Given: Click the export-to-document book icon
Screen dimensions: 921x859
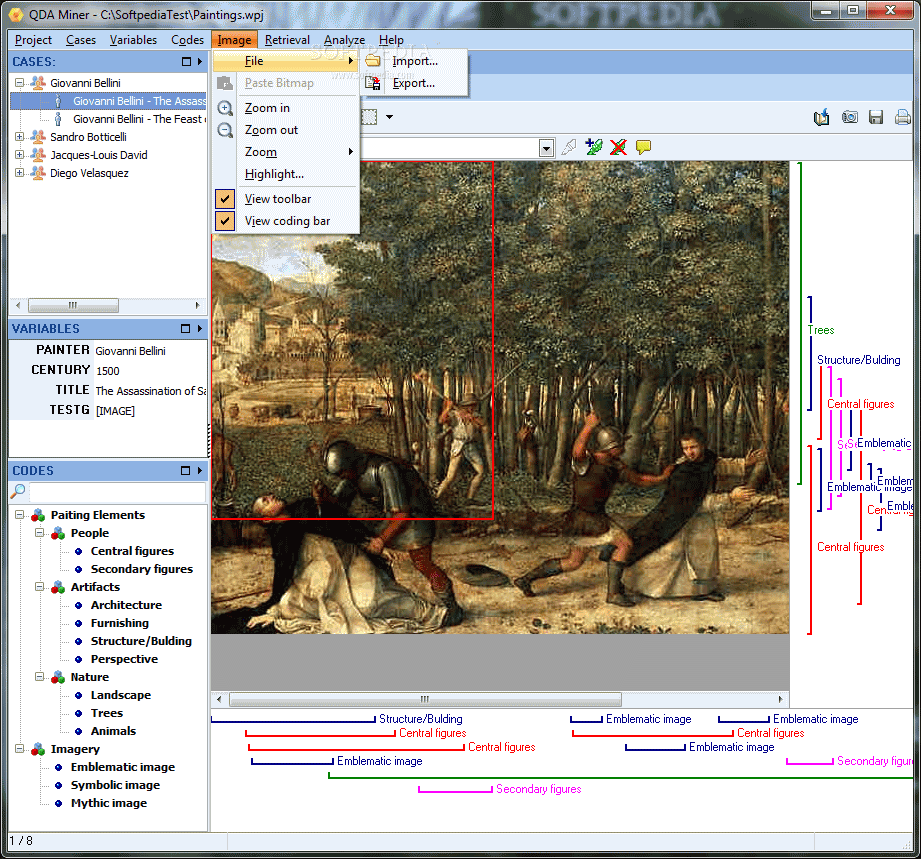Looking at the screenshot, I should pos(821,117).
